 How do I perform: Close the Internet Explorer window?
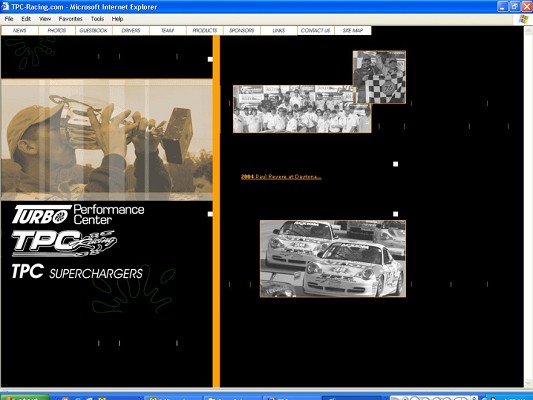(x=527, y=6)
